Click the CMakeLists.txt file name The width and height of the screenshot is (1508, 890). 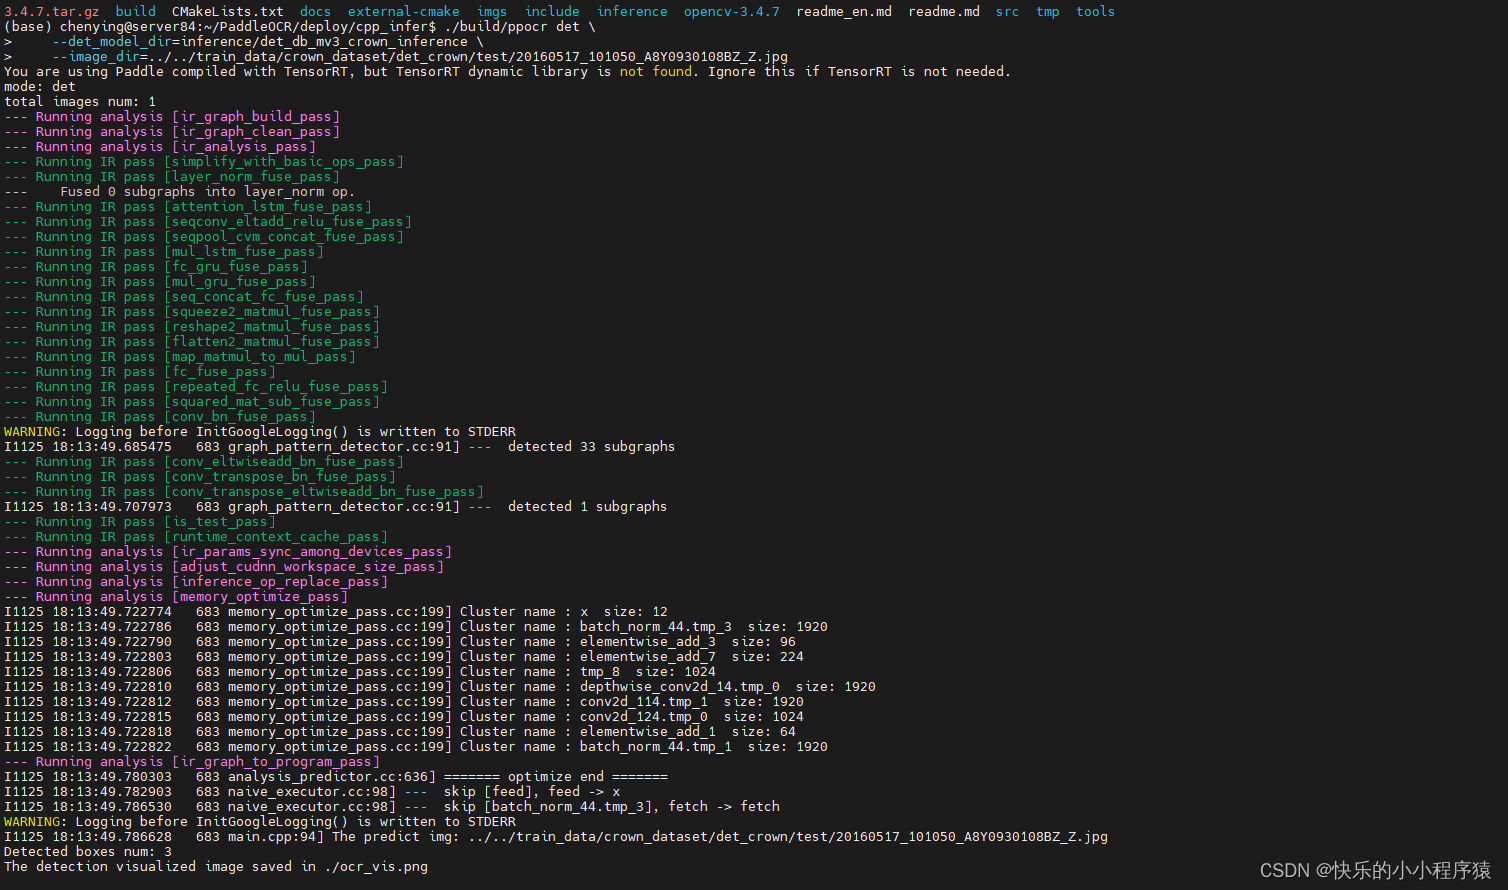coord(228,12)
